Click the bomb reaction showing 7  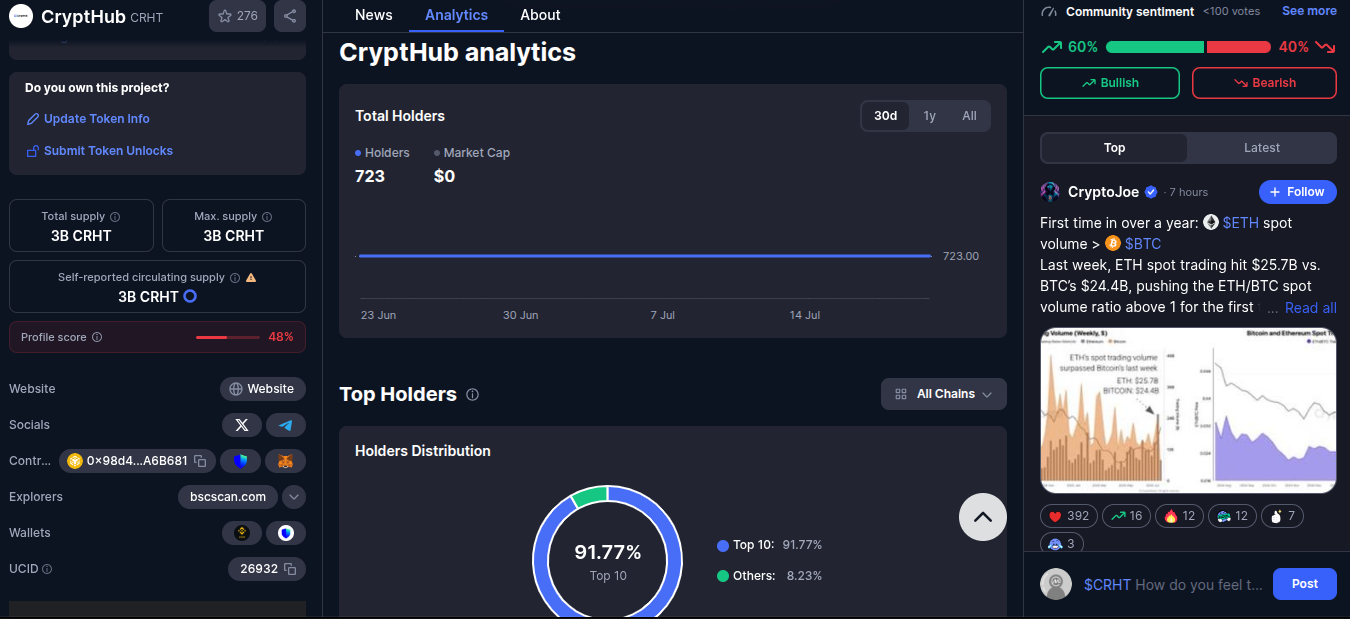coord(1283,516)
